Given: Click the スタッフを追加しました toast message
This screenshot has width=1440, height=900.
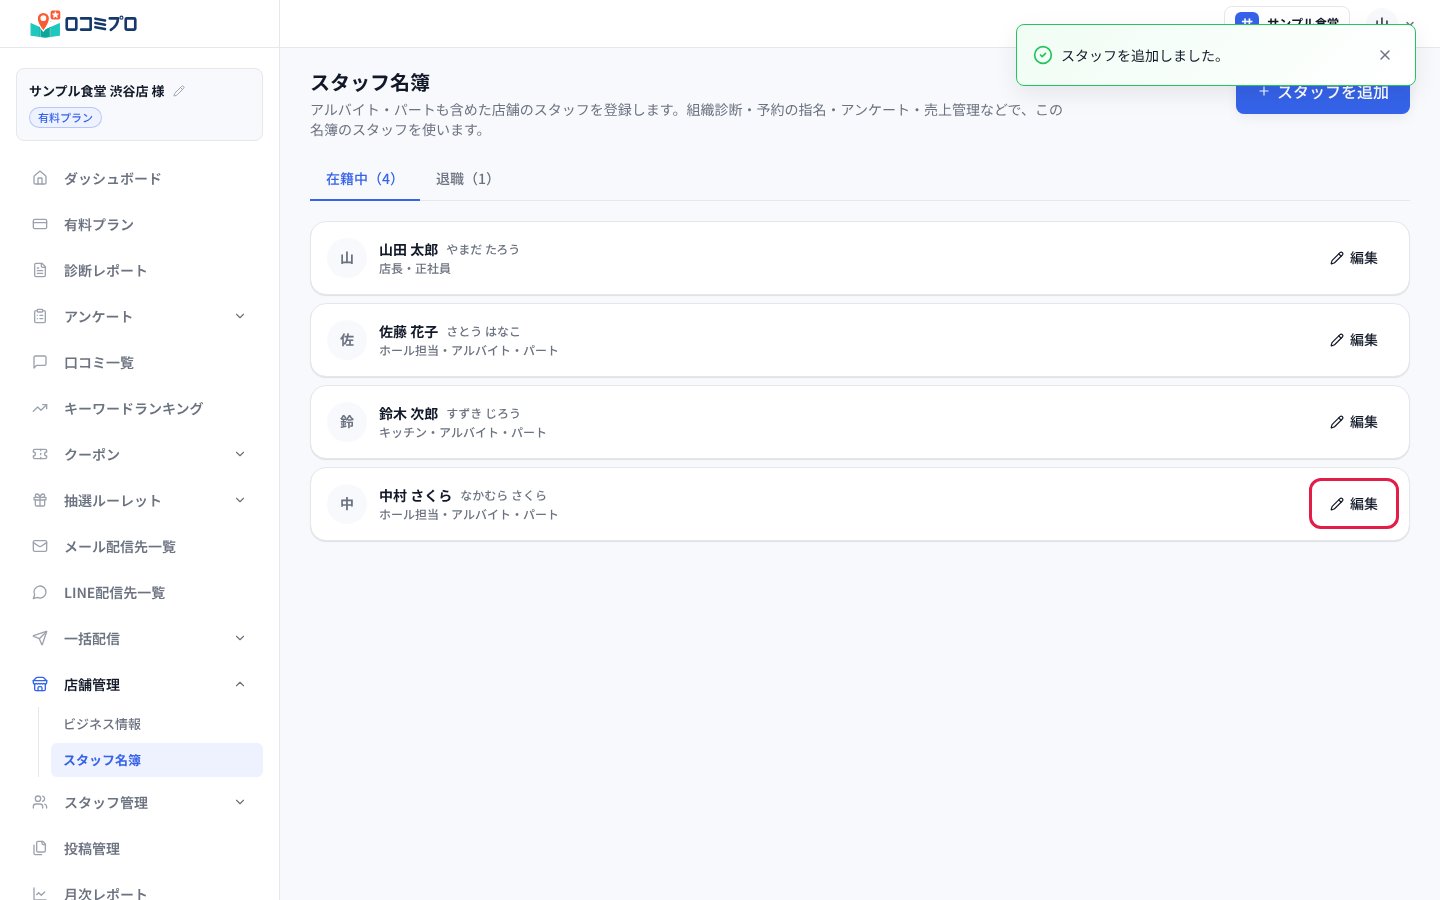Looking at the screenshot, I should [1142, 56].
